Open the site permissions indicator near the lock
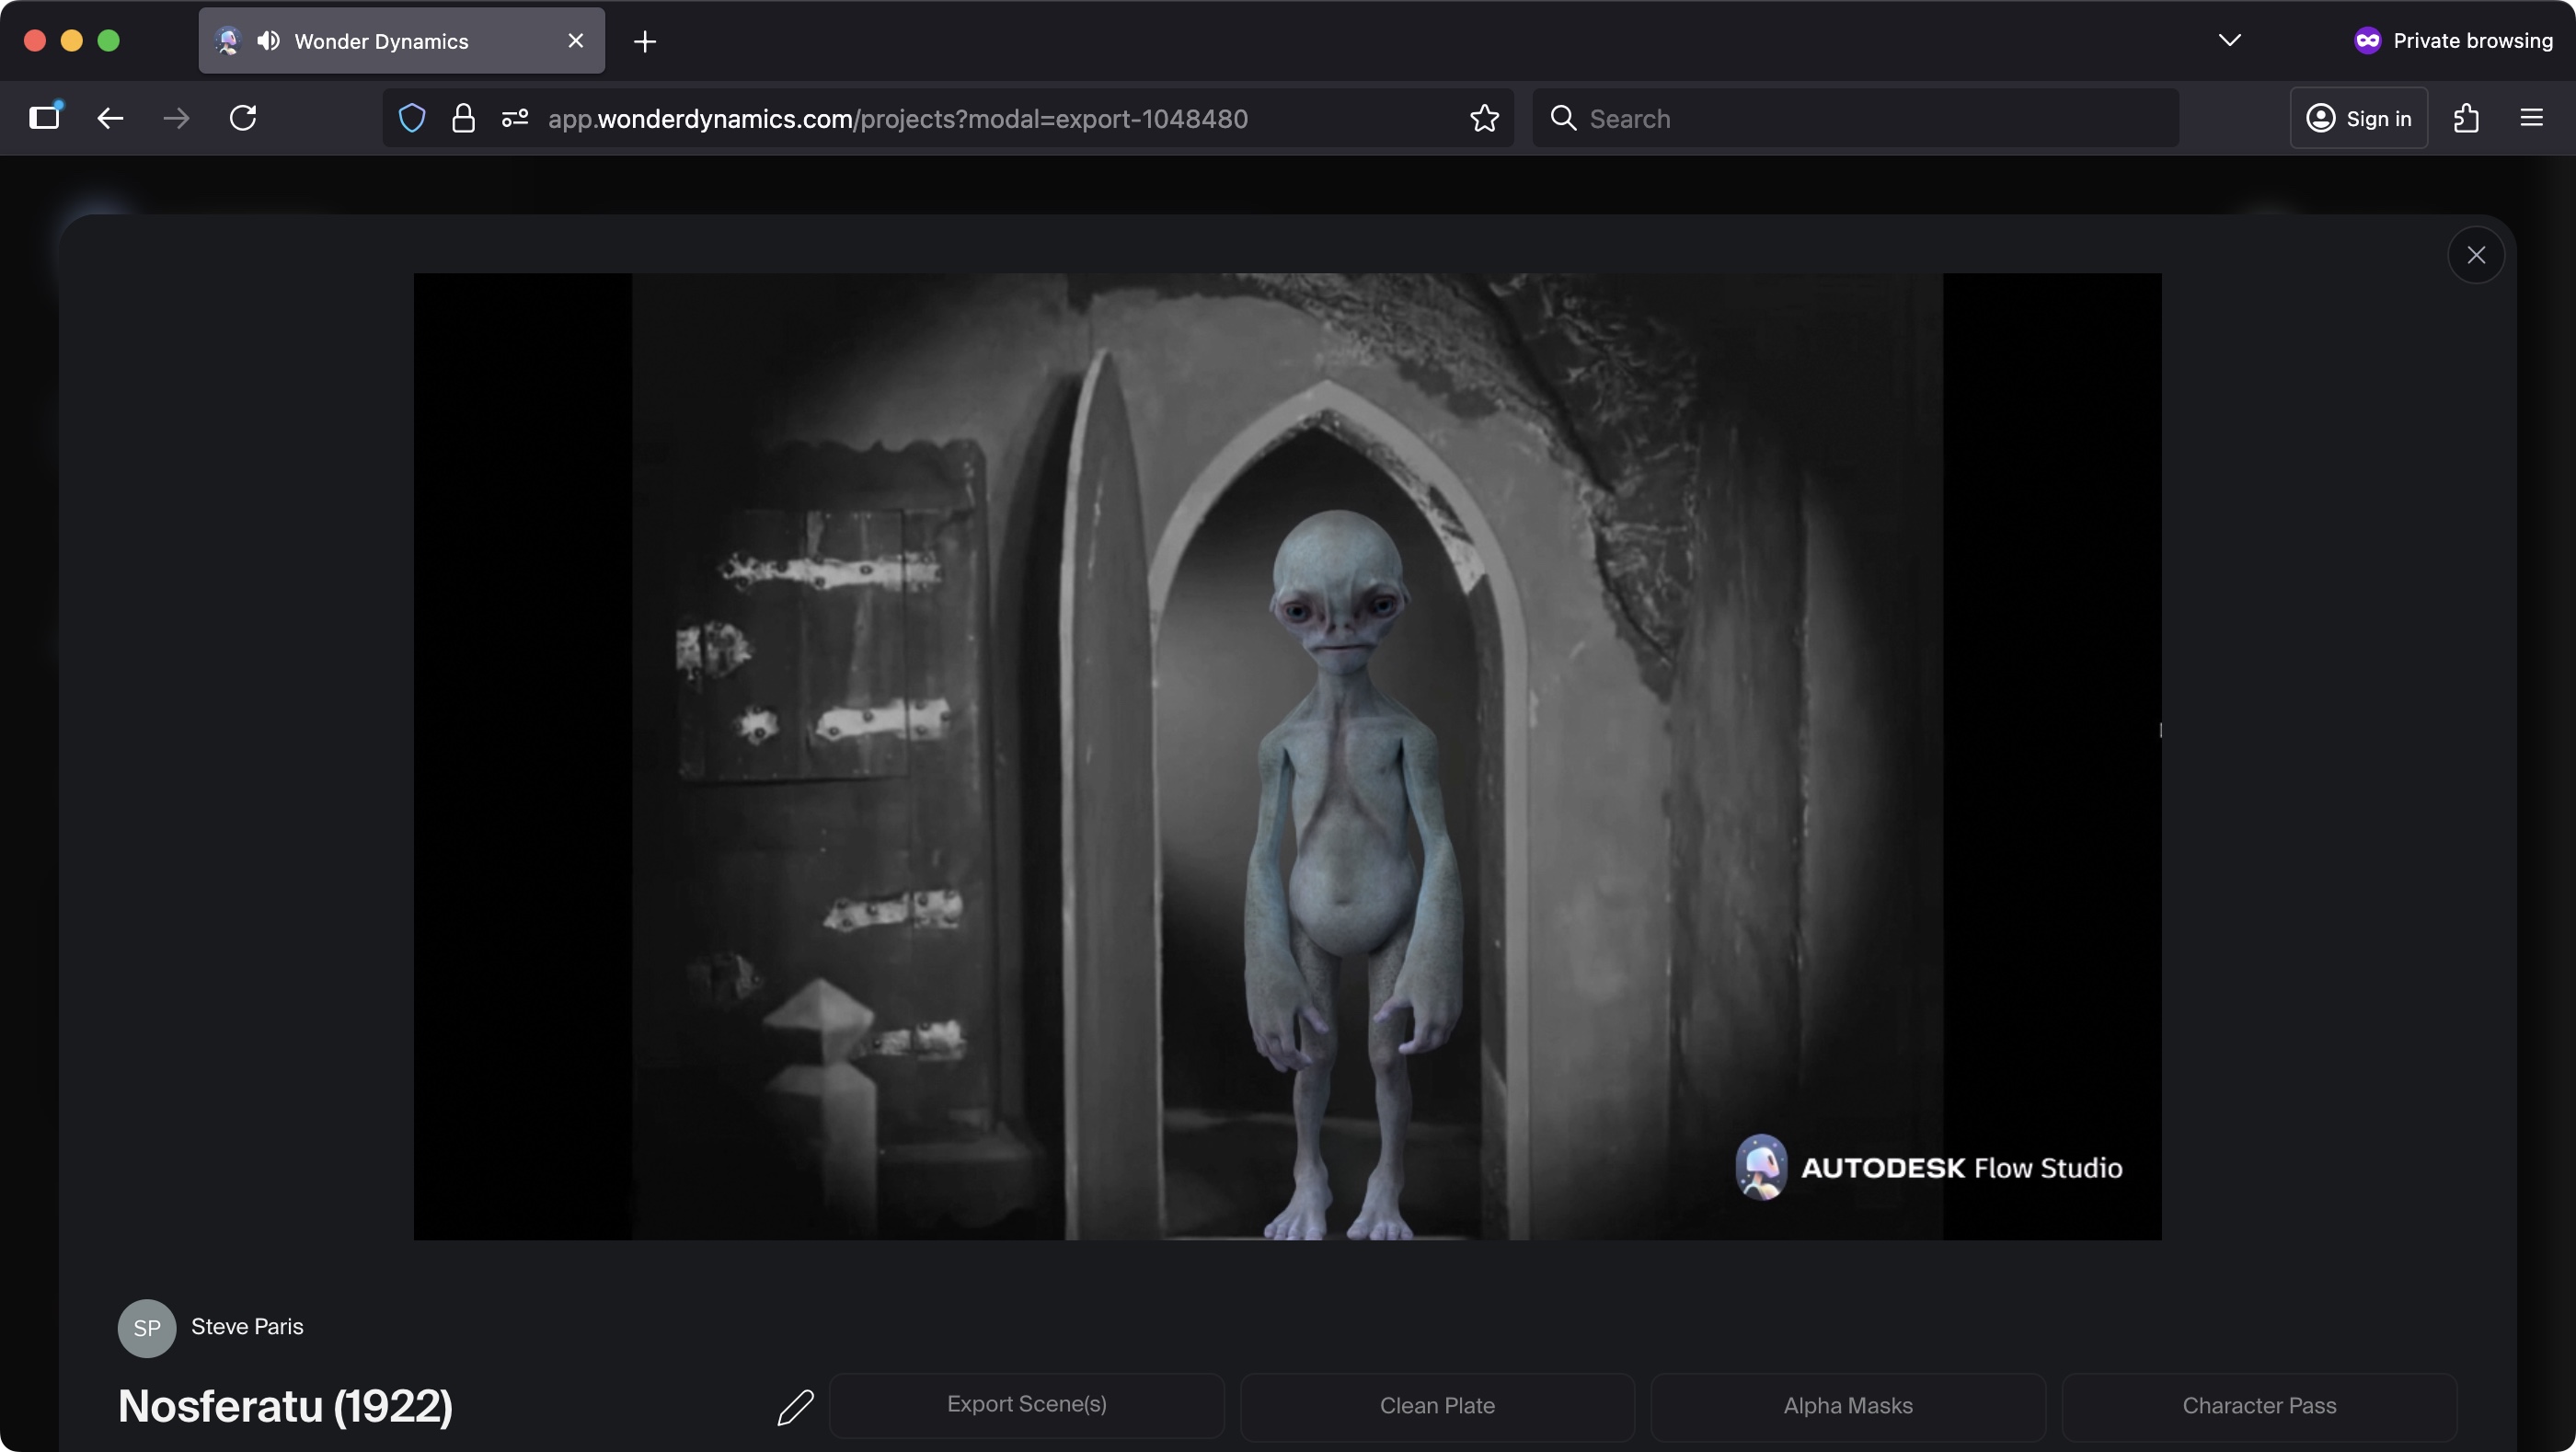 point(514,118)
